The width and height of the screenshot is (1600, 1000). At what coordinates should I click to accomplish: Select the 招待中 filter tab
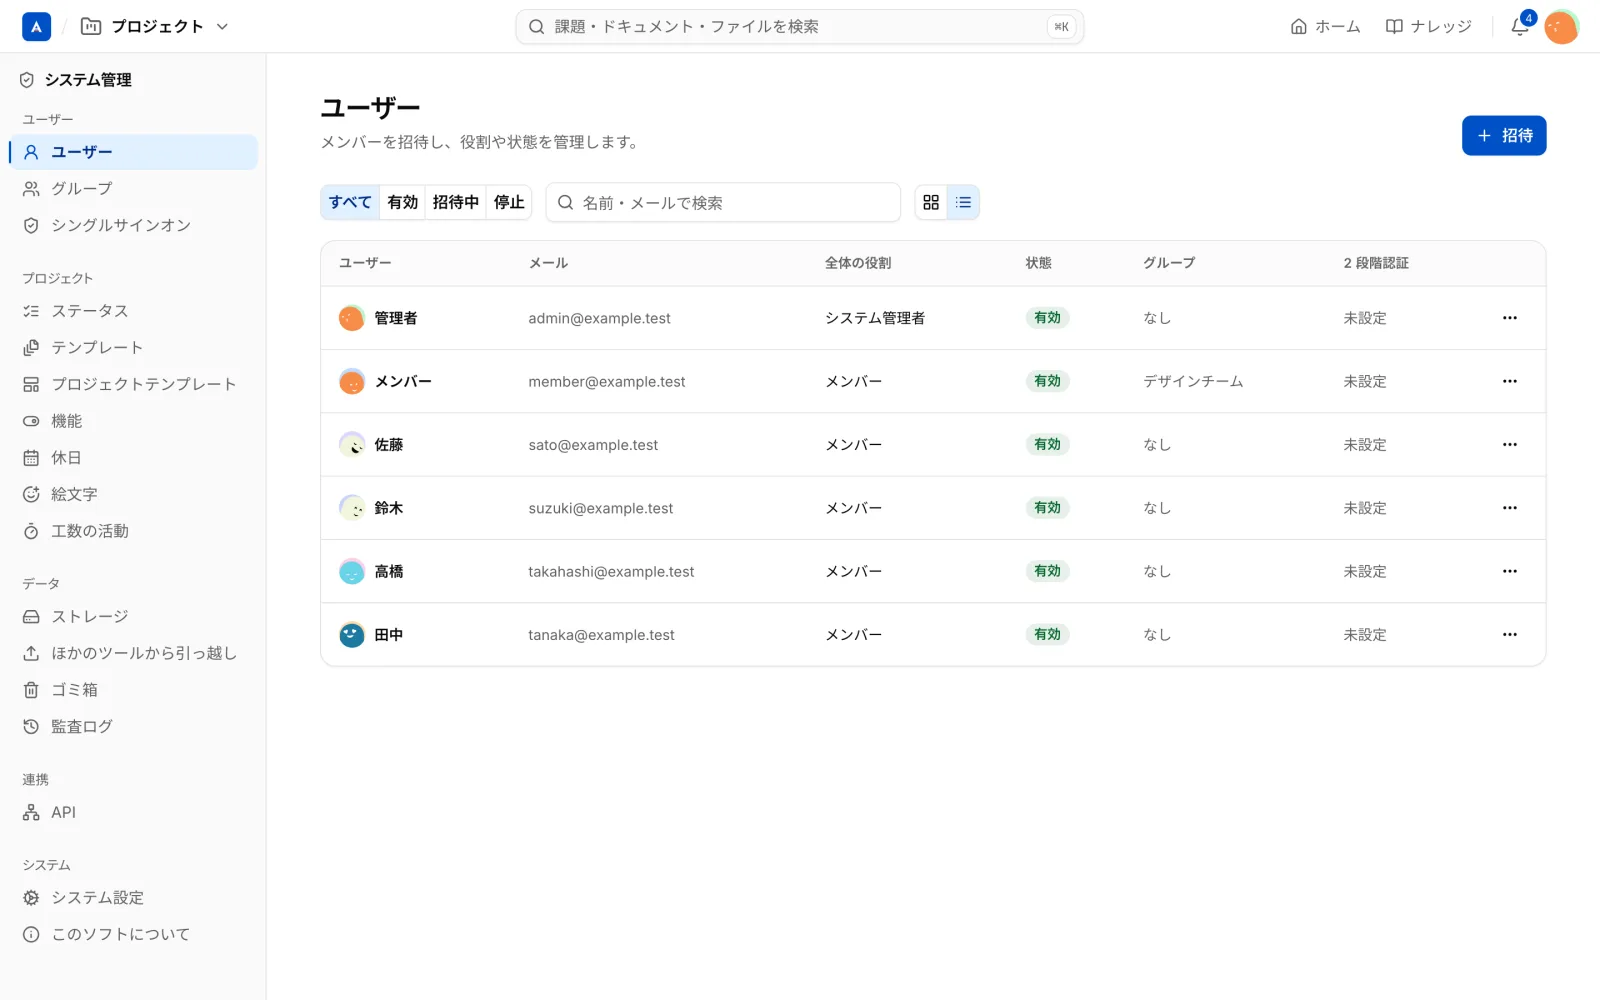(x=456, y=203)
